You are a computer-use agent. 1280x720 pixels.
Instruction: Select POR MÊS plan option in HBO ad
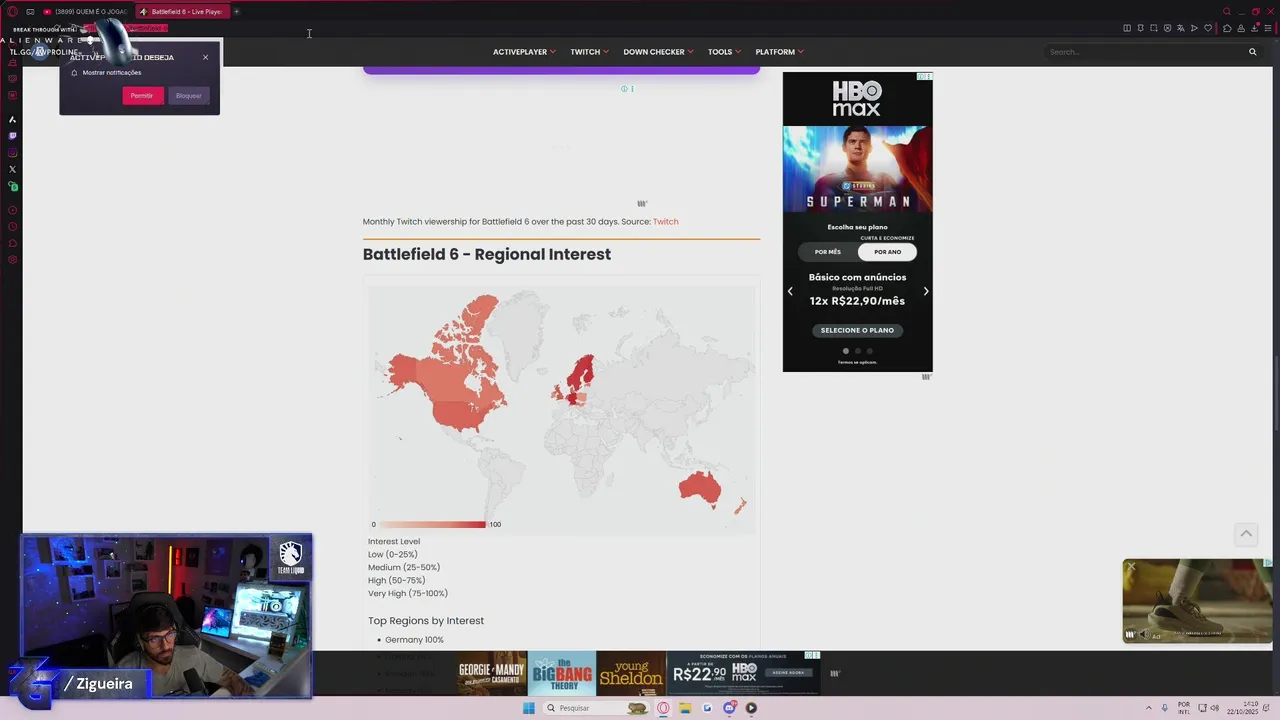pos(828,252)
